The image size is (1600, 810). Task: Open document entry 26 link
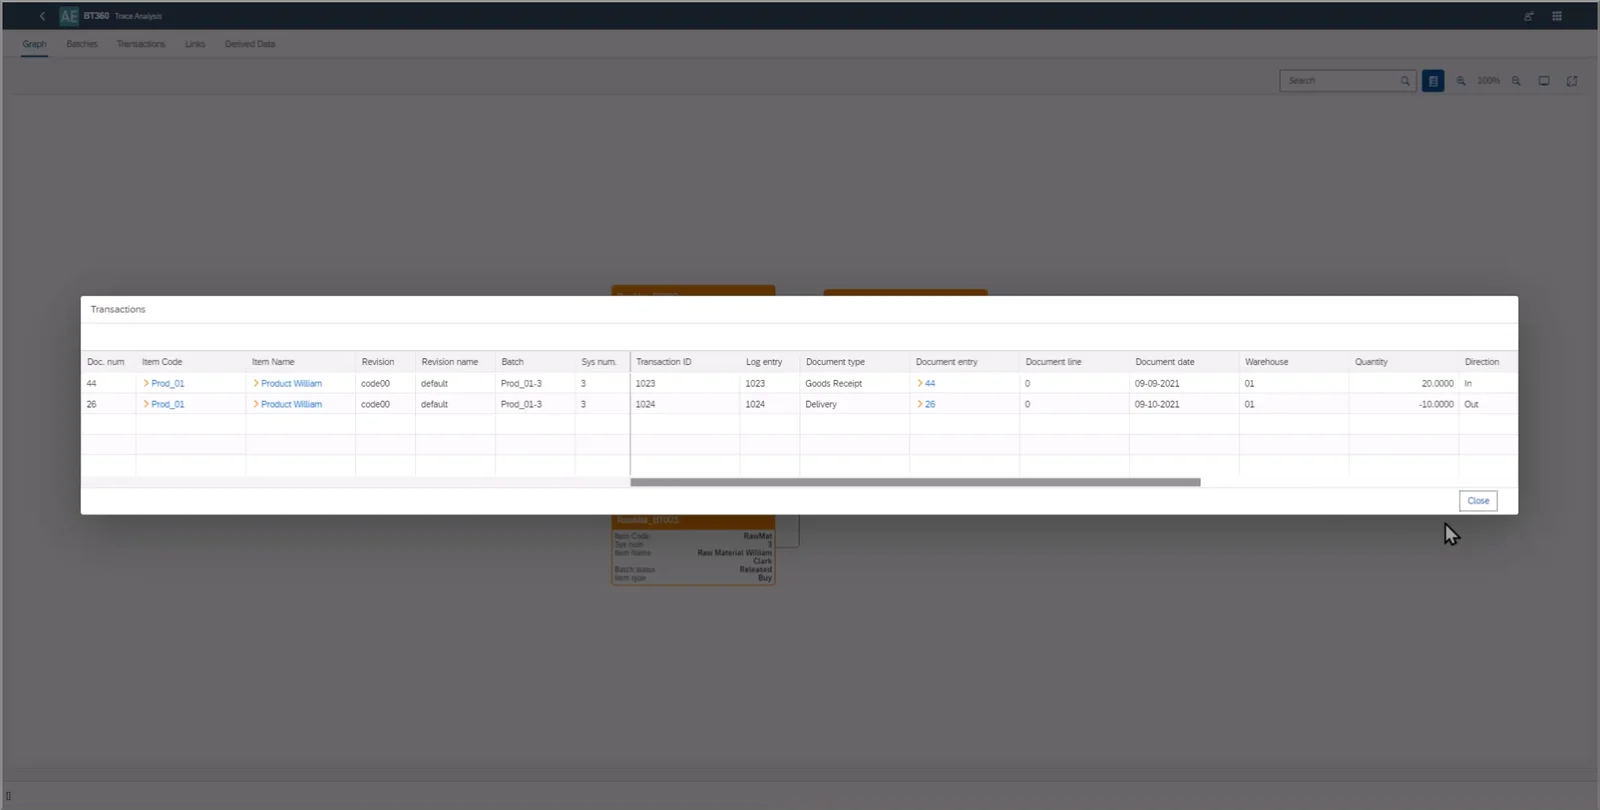[x=929, y=405]
